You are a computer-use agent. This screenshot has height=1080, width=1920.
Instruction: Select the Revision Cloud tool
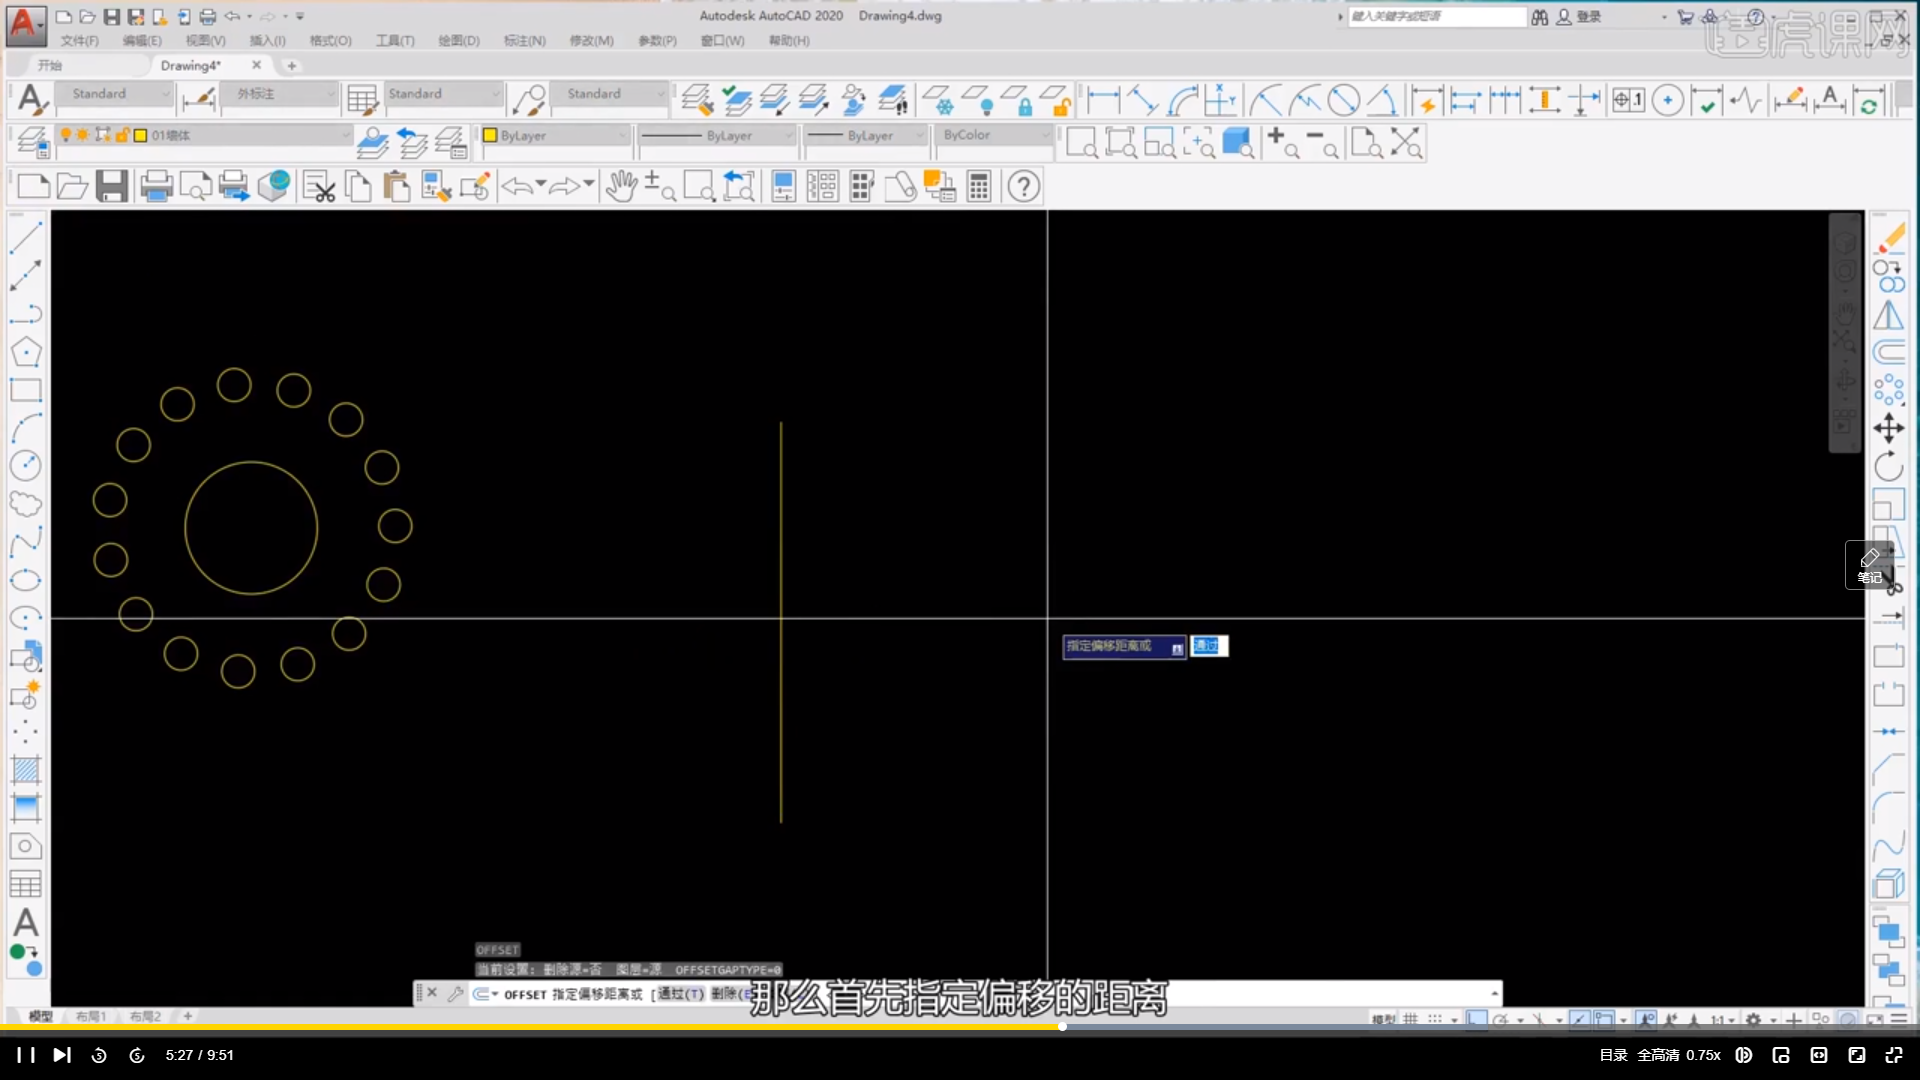pos(26,504)
